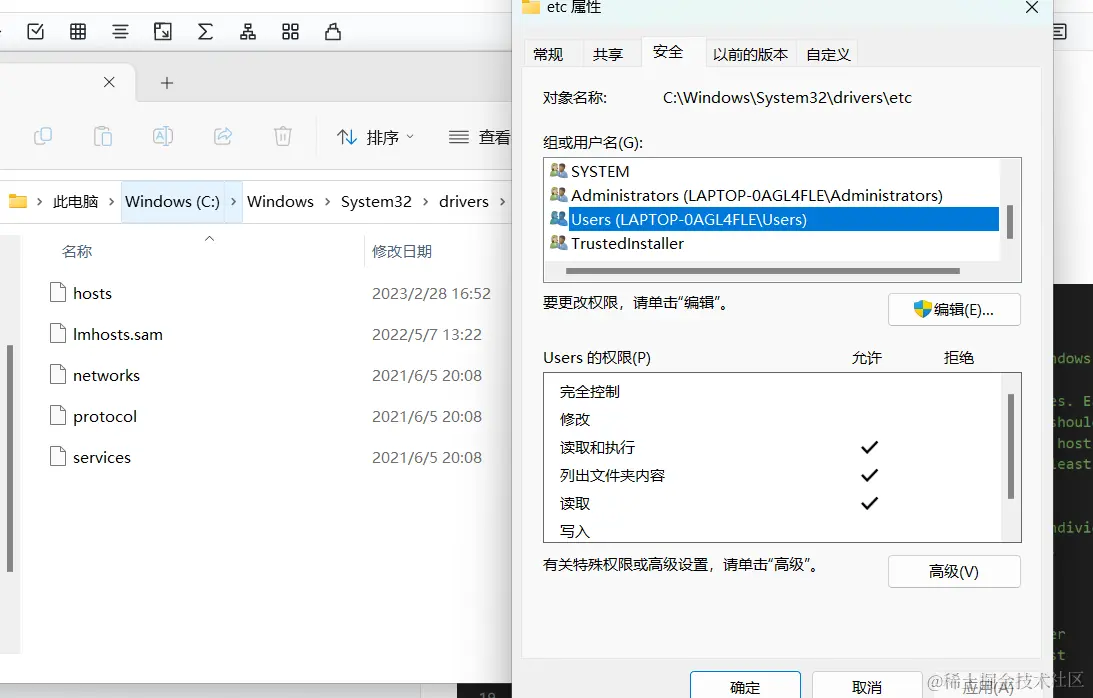
Task: Expand chevron after System32 breadcrumb
Action: [x=425, y=202]
